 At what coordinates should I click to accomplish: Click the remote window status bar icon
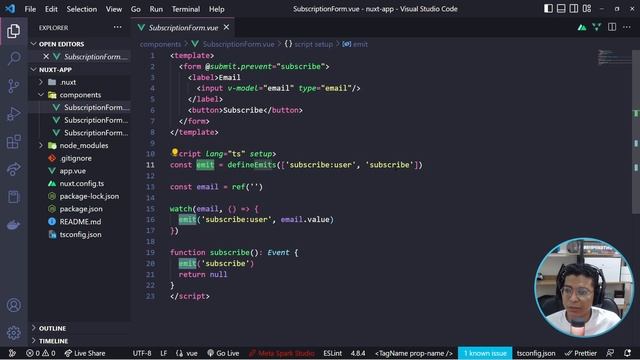point(12,353)
